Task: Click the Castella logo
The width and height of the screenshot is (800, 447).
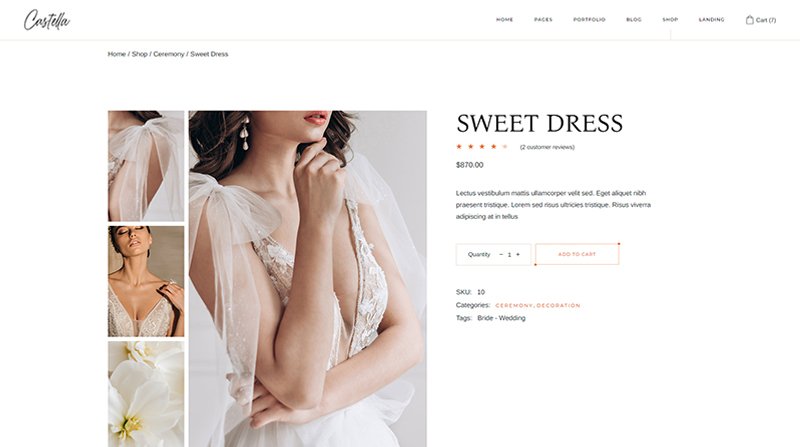Action: (x=47, y=20)
